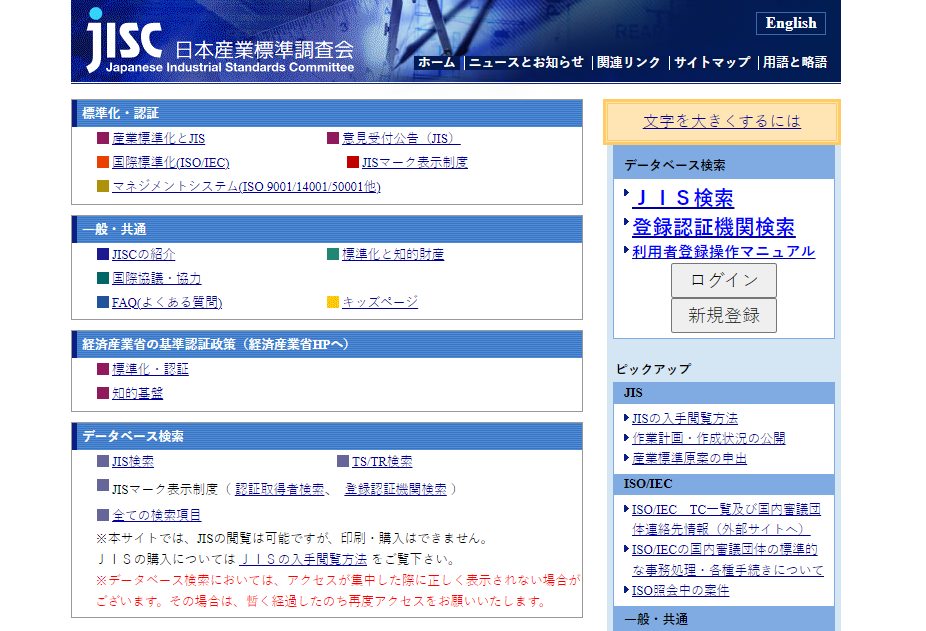Open 関連リンク in top navigation
This screenshot has width=926, height=631.
(628, 62)
